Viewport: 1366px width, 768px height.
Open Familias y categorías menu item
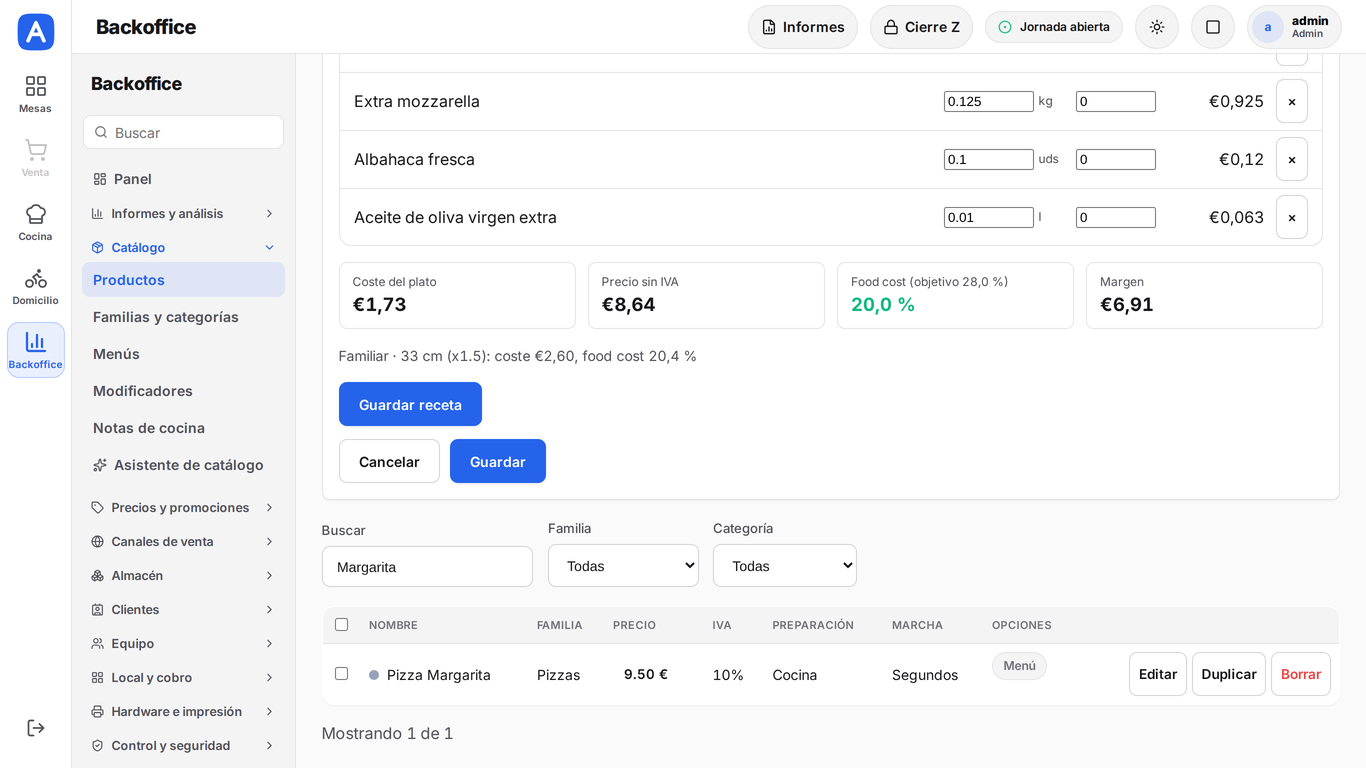click(183, 317)
